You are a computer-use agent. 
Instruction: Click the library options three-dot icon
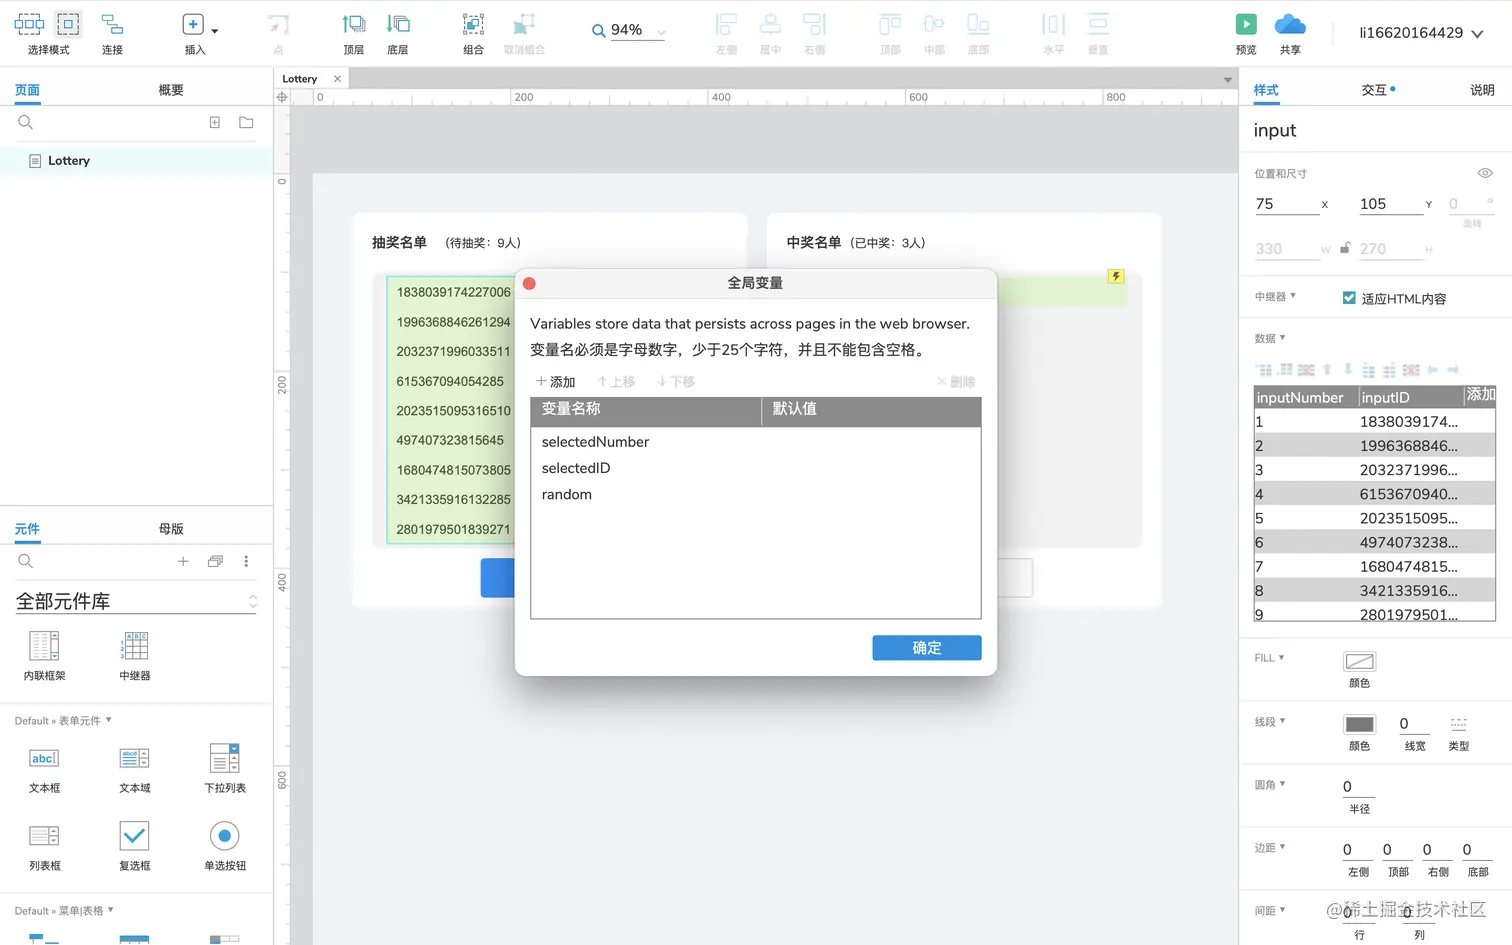246,561
